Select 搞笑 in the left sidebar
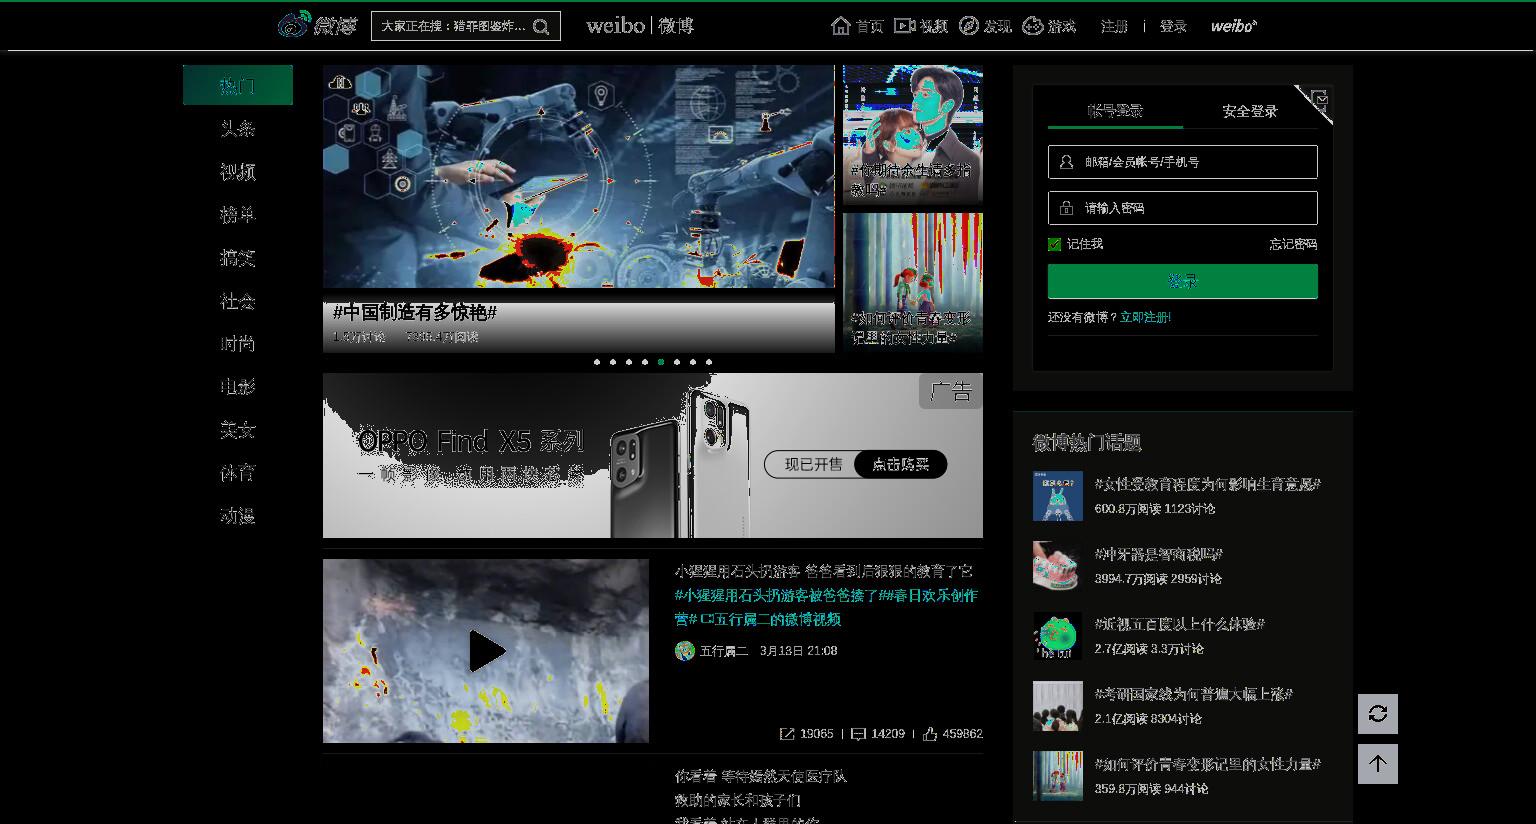The height and width of the screenshot is (824, 1536). point(238,258)
